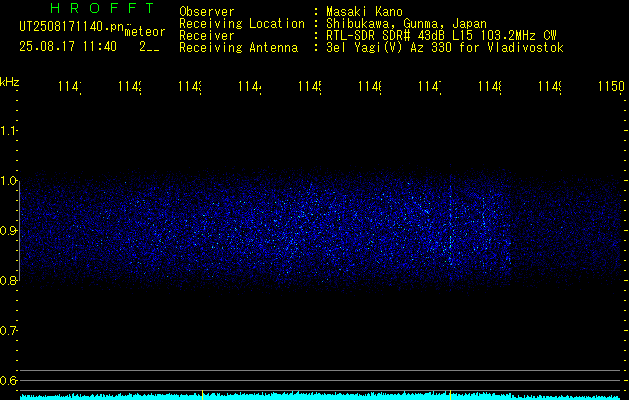Click the bright vertical meteor echo near 1147
This screenshot has width=629, height=400.
(x=450, y=227)
